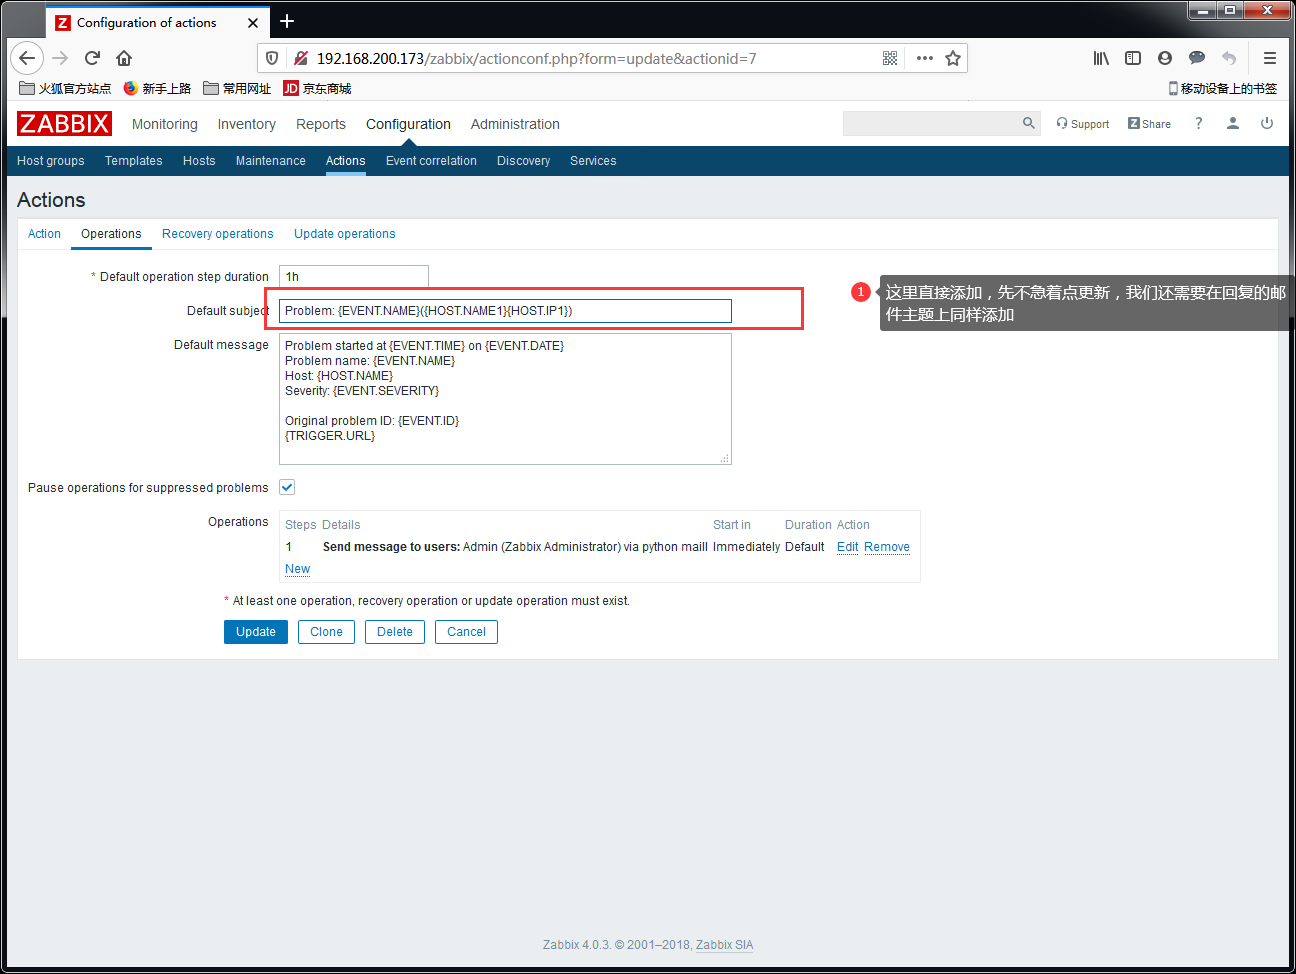The image size is (1296, 974).
Task: Click the Clone button
Action: click(x=326, y=632)
